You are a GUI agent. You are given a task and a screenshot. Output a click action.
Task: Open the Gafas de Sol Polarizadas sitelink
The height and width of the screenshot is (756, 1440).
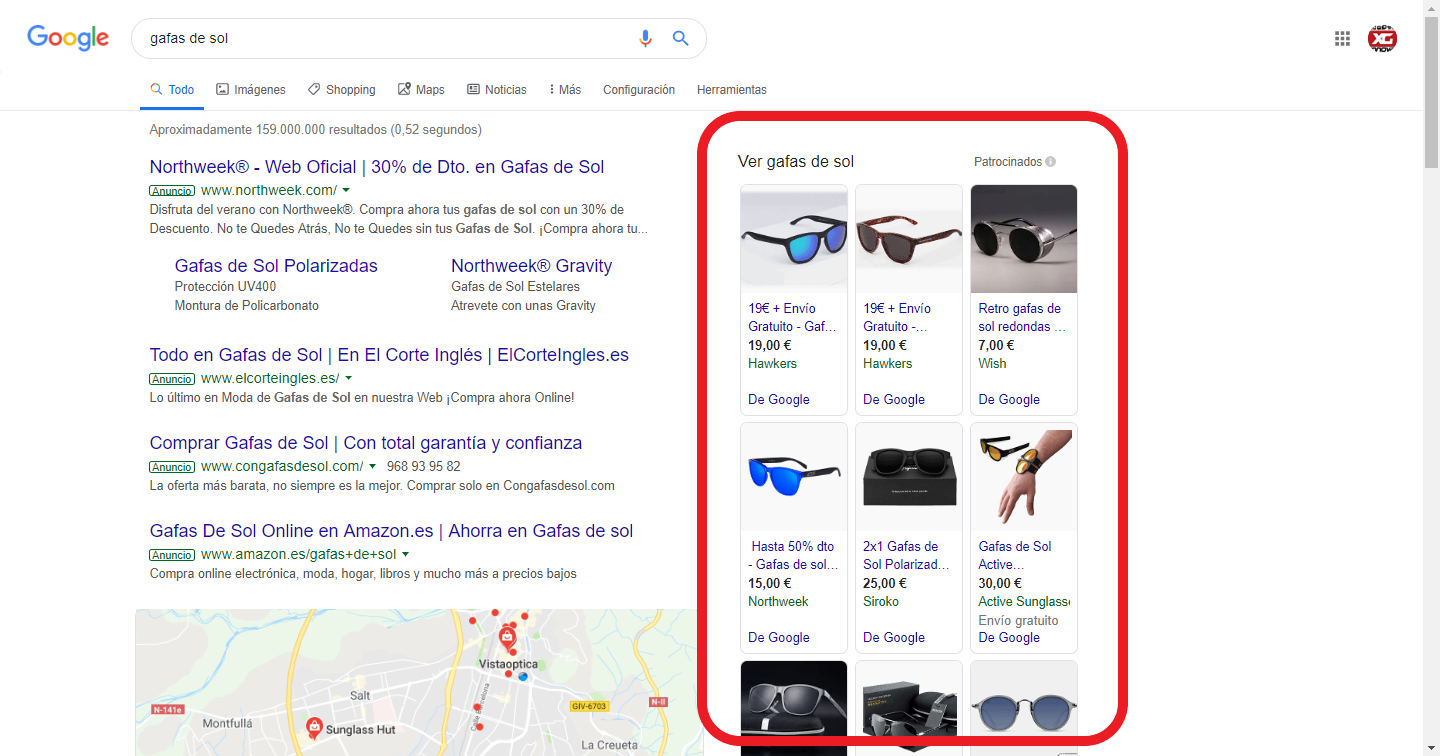[x=276, y=266]
